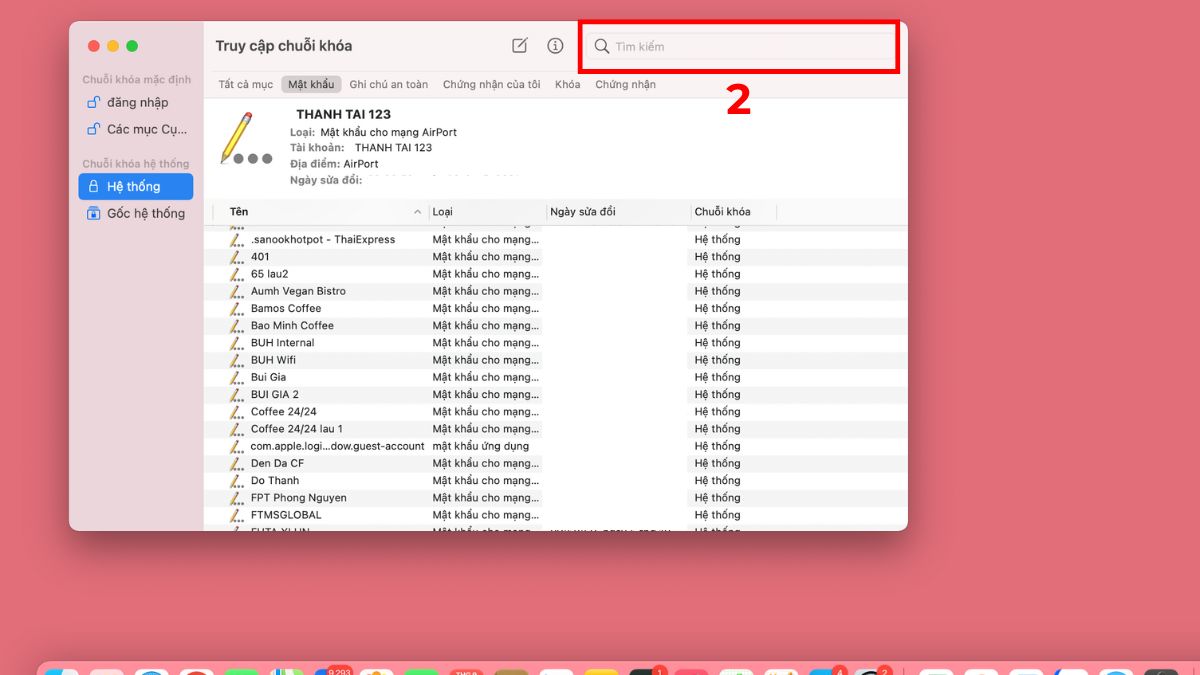Switch to the Tất cả mục tab
The width and height of the screenshot is (1200, 675).
click(x=246, y=85)
